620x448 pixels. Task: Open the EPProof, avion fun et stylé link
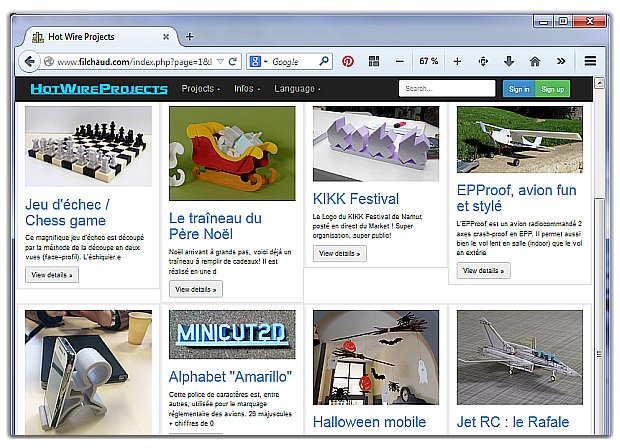[x=516, y=198]
